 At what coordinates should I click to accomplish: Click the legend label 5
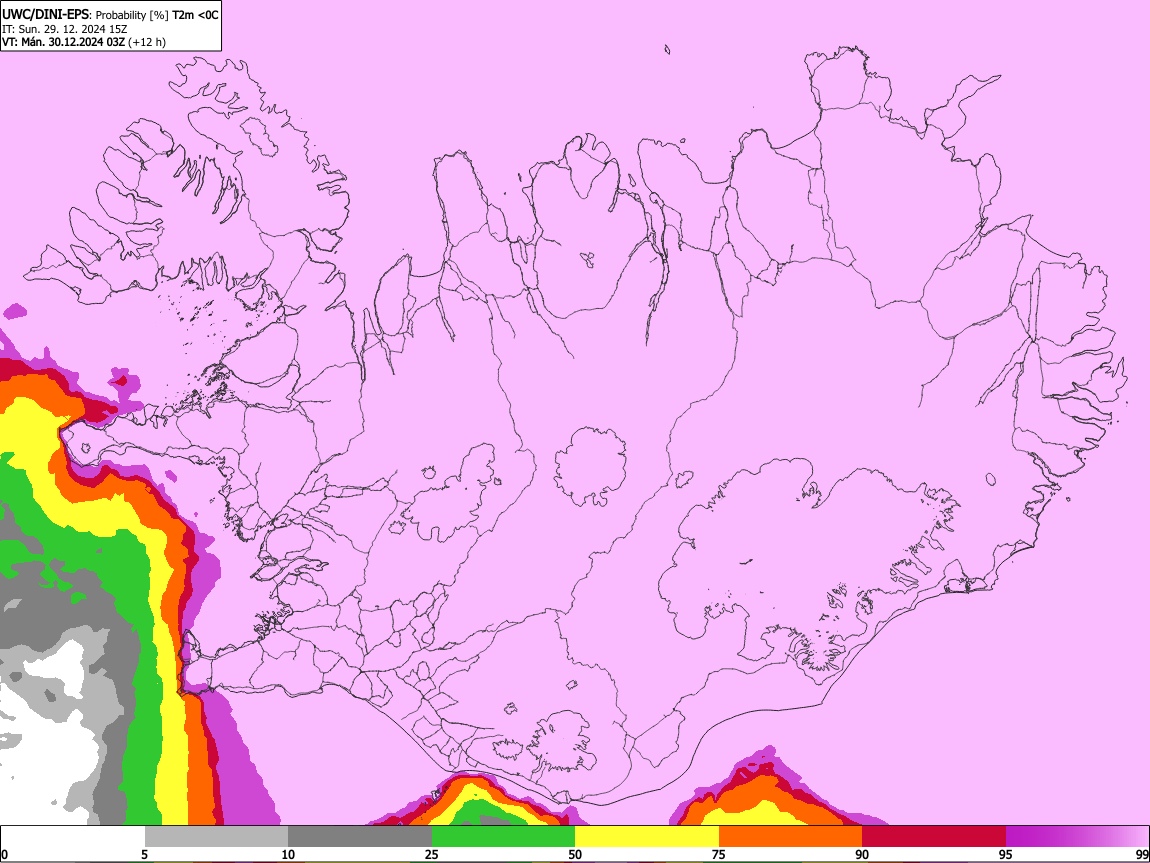(x=144, y=855)
